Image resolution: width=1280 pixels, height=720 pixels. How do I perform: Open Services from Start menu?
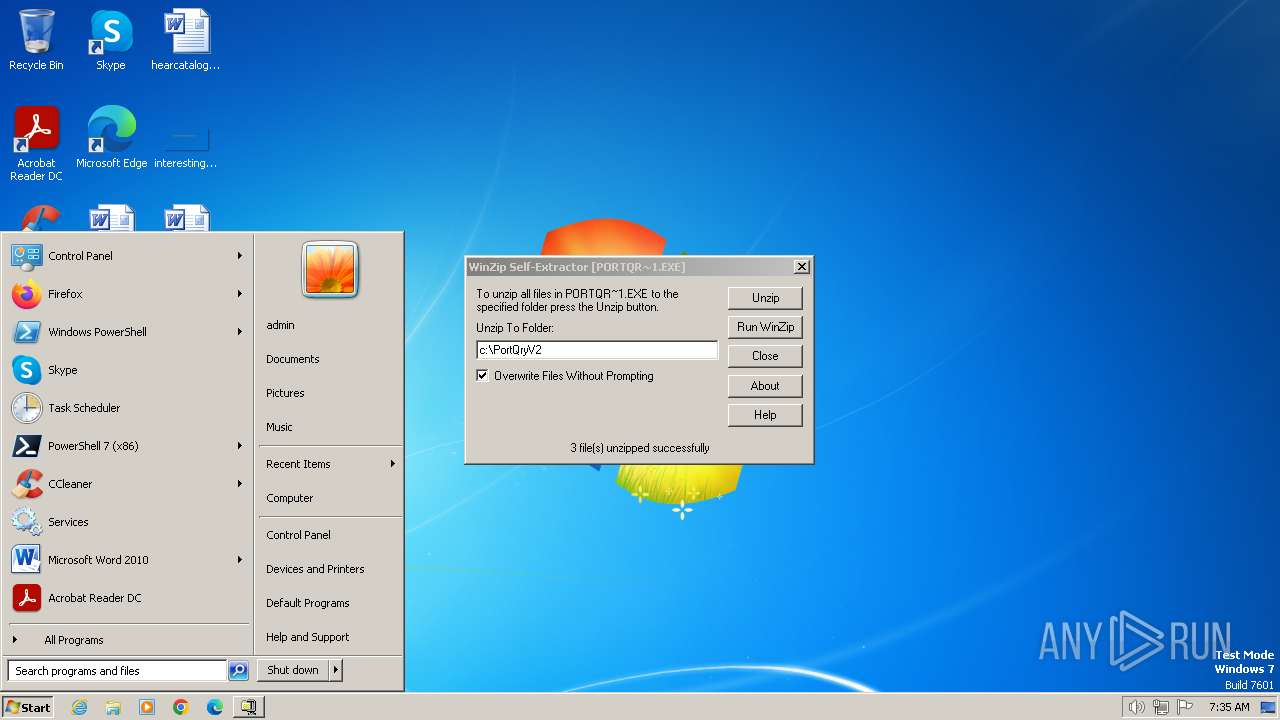(128, 522)
